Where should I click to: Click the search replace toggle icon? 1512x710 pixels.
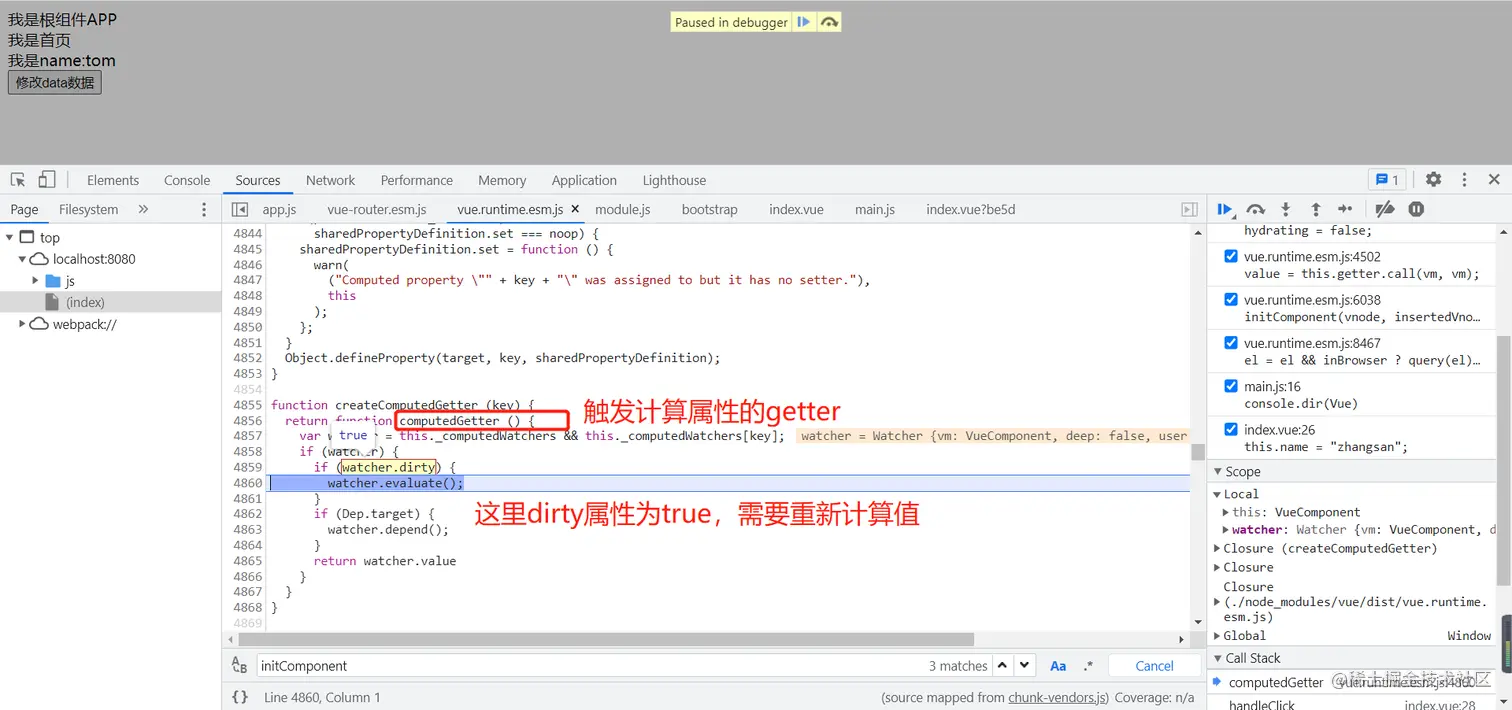click(x=240, y=666)
